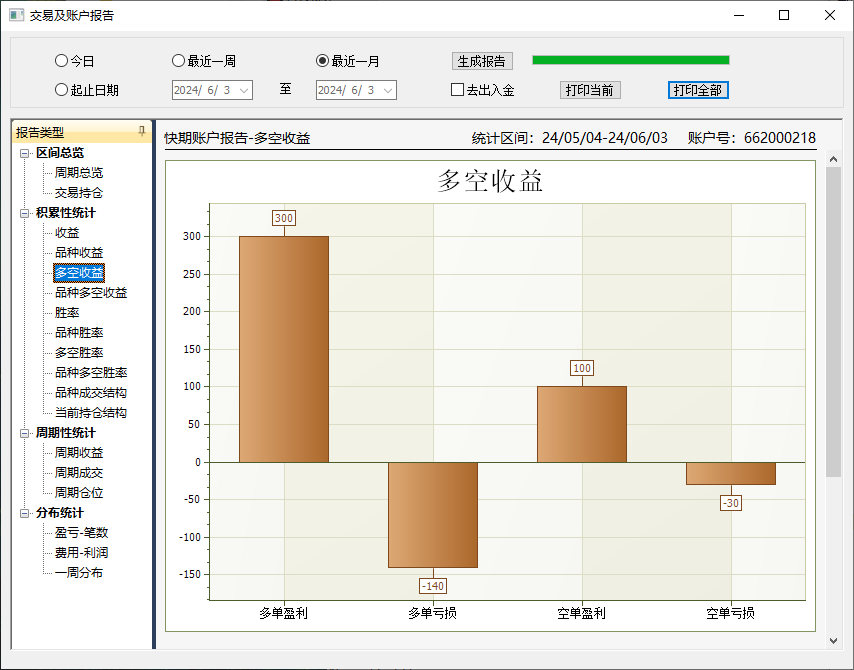Screen dimensions: 854x670
Task: Click the 生成报告 button
Action: click(482, 61)
